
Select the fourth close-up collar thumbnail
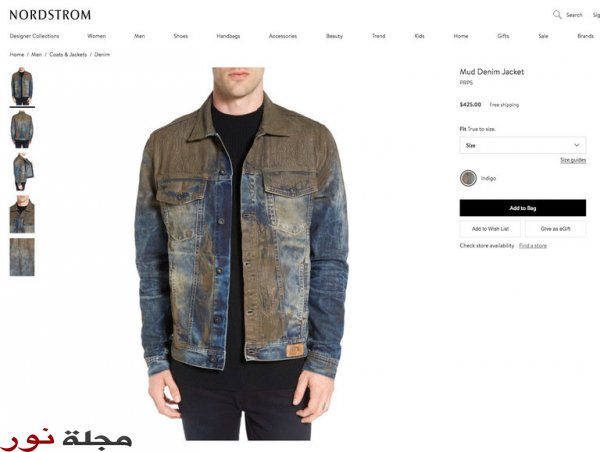pos(22,214)
